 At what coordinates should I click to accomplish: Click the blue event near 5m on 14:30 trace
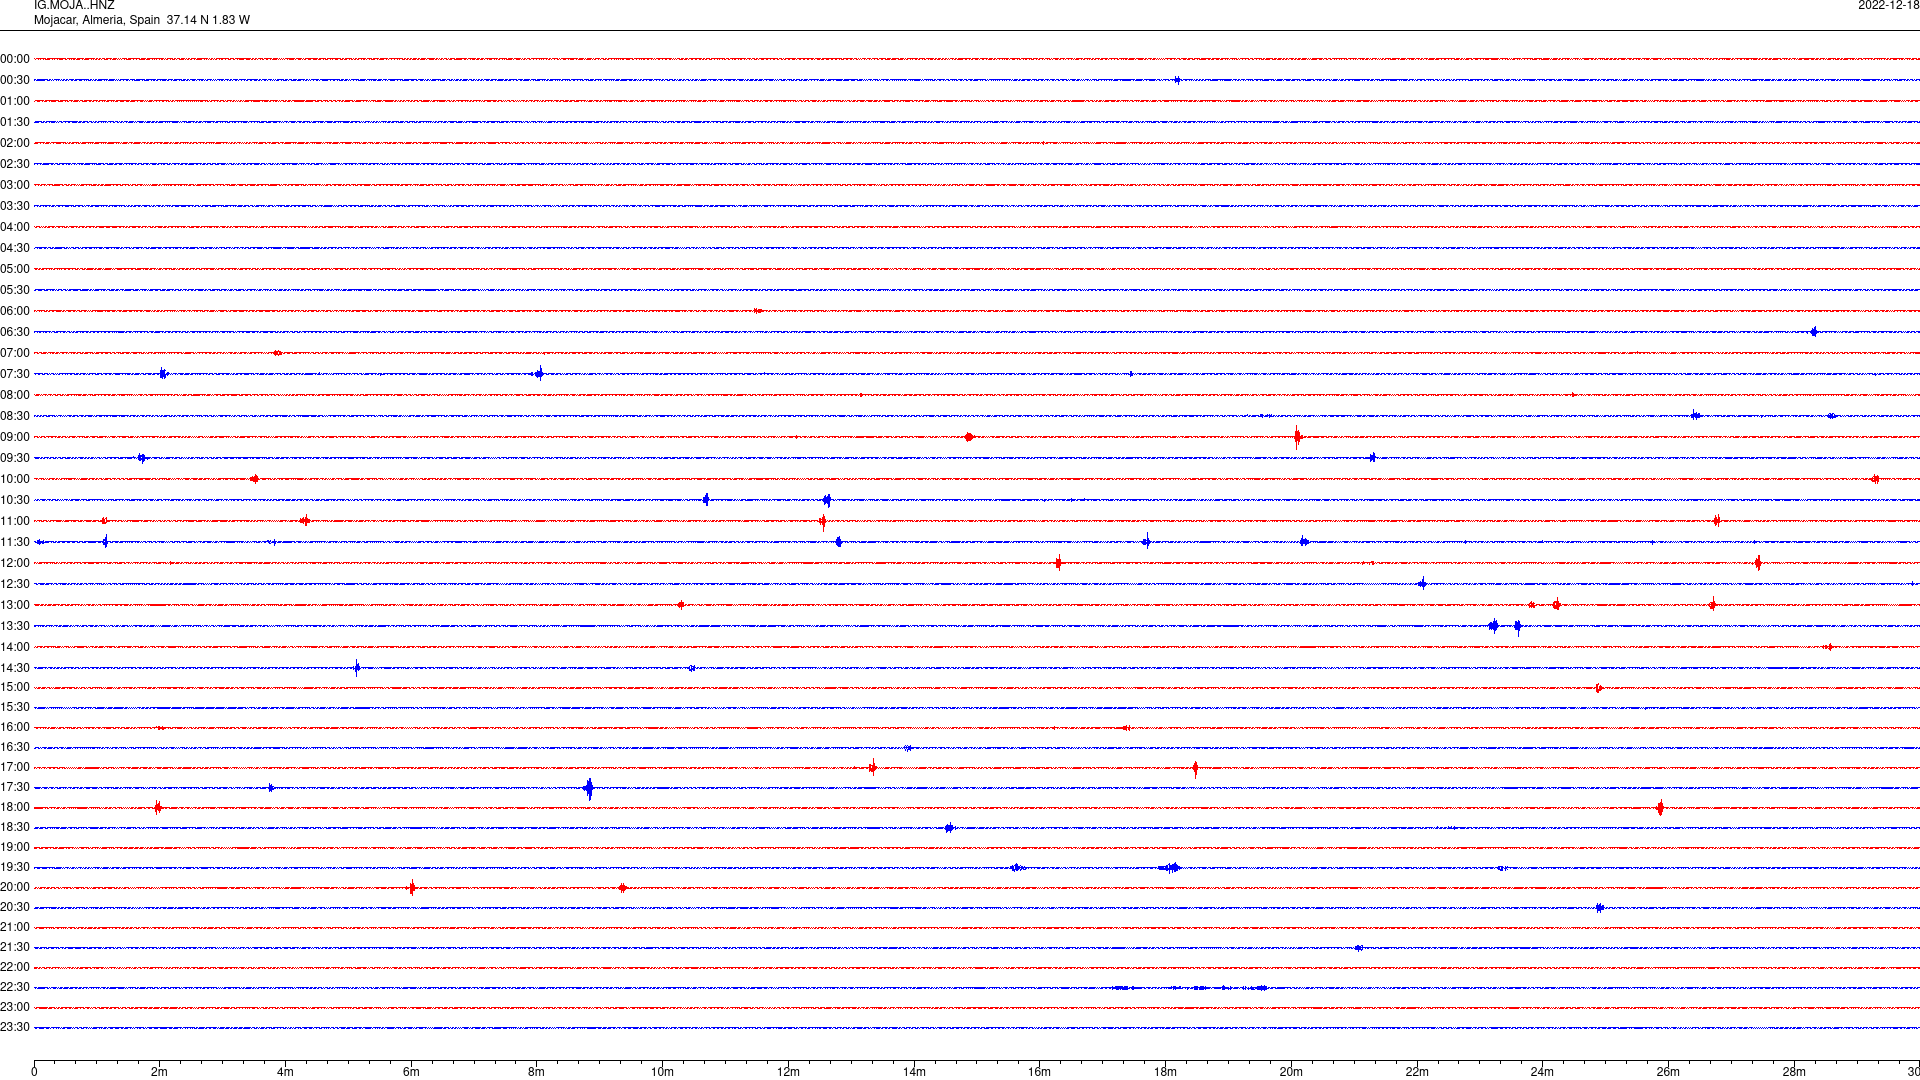pyautogui.click(x=357, y=668)
